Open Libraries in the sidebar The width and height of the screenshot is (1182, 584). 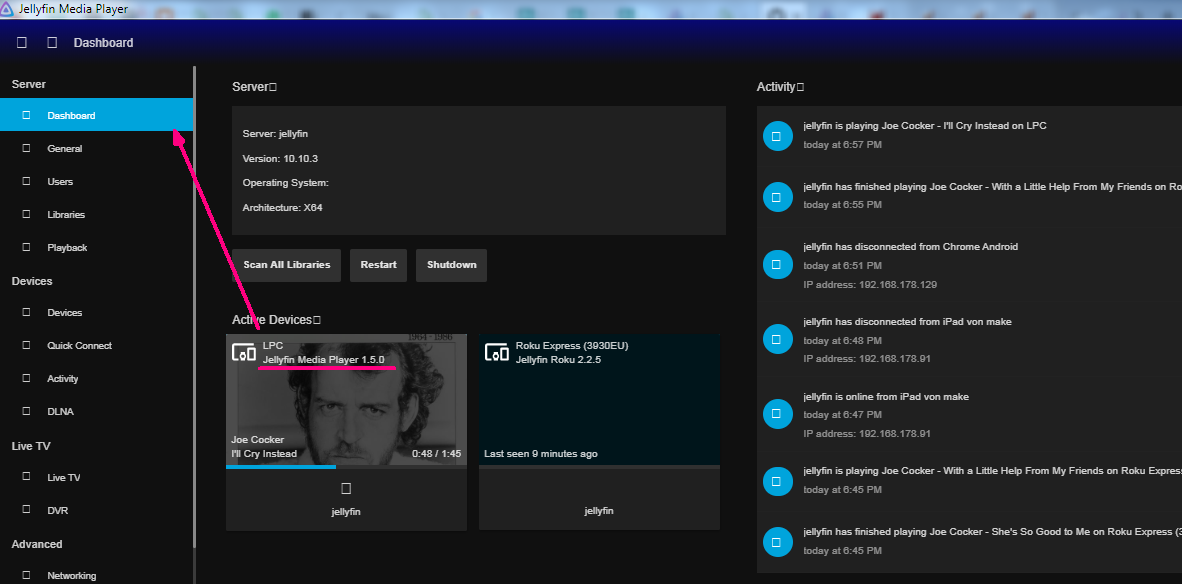coord(66,215)
